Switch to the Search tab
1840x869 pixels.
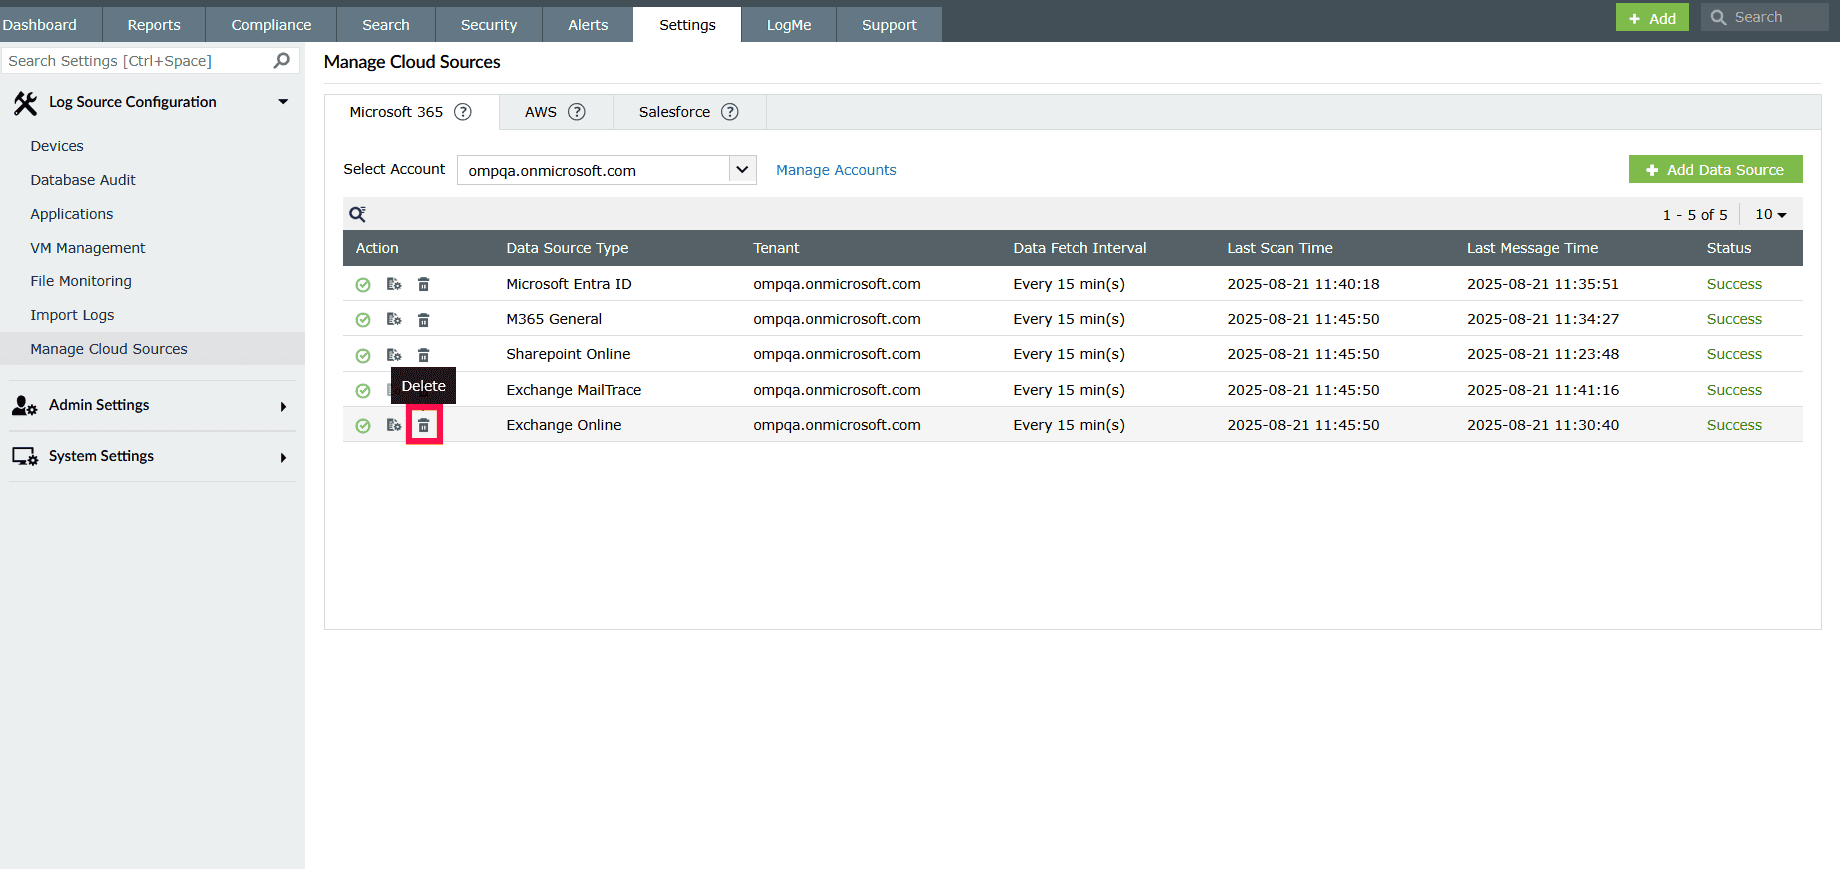click(x=386, y=25)
